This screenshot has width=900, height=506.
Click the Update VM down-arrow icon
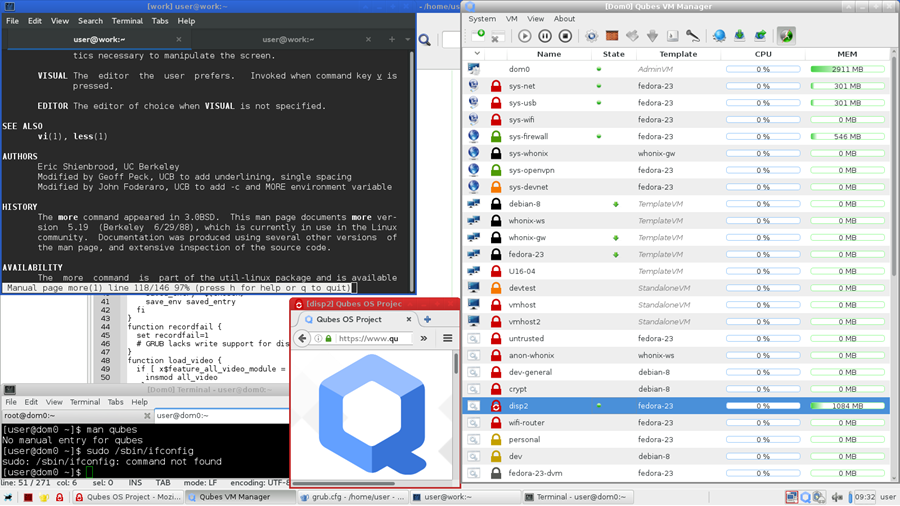tap(652, 36)
